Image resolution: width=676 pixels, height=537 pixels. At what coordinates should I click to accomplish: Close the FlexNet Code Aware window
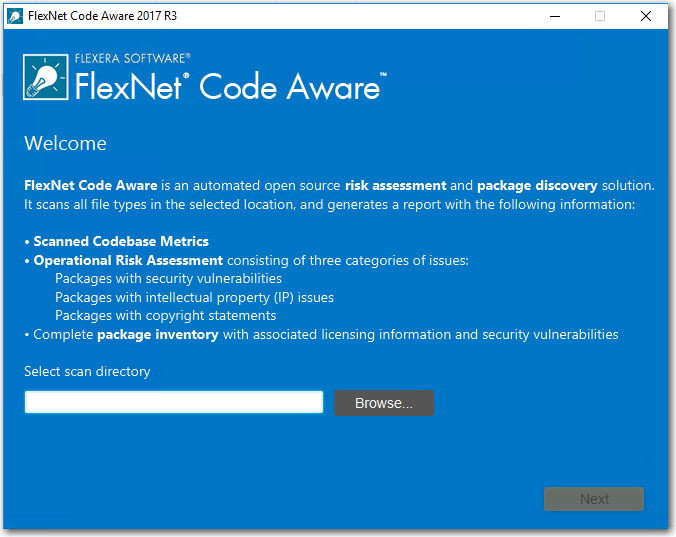646,16
